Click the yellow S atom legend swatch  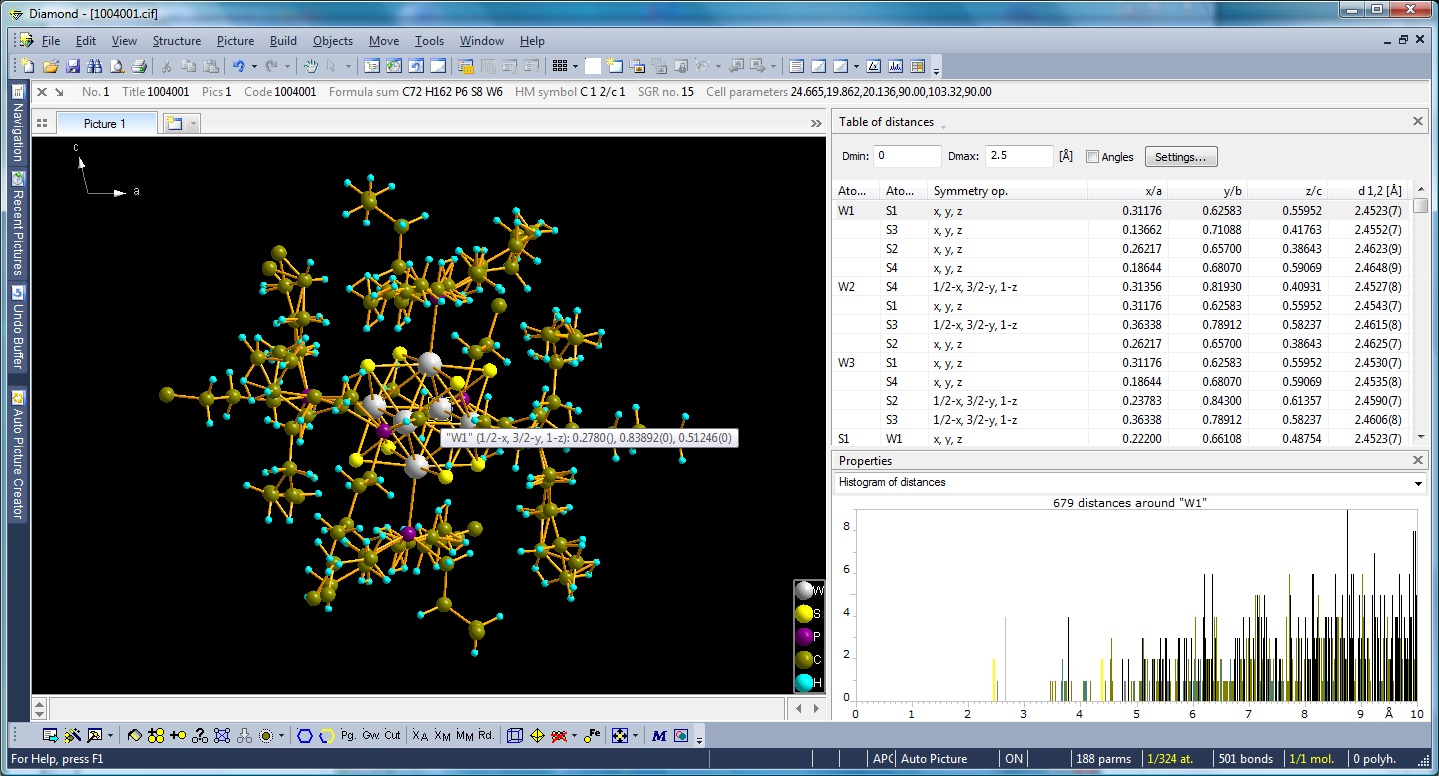click(804, 613)
